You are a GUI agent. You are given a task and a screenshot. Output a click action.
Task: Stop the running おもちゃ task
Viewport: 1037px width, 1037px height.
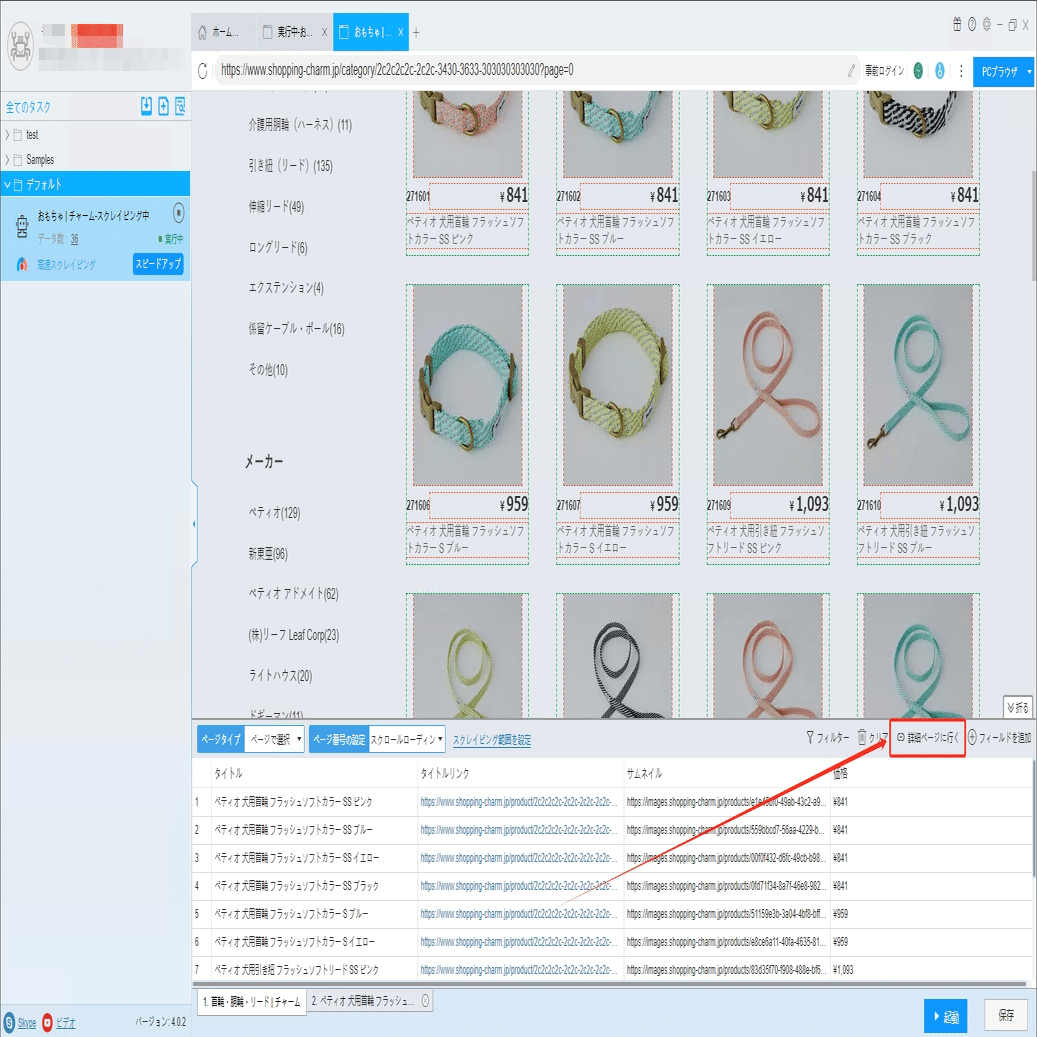[179, 213]
